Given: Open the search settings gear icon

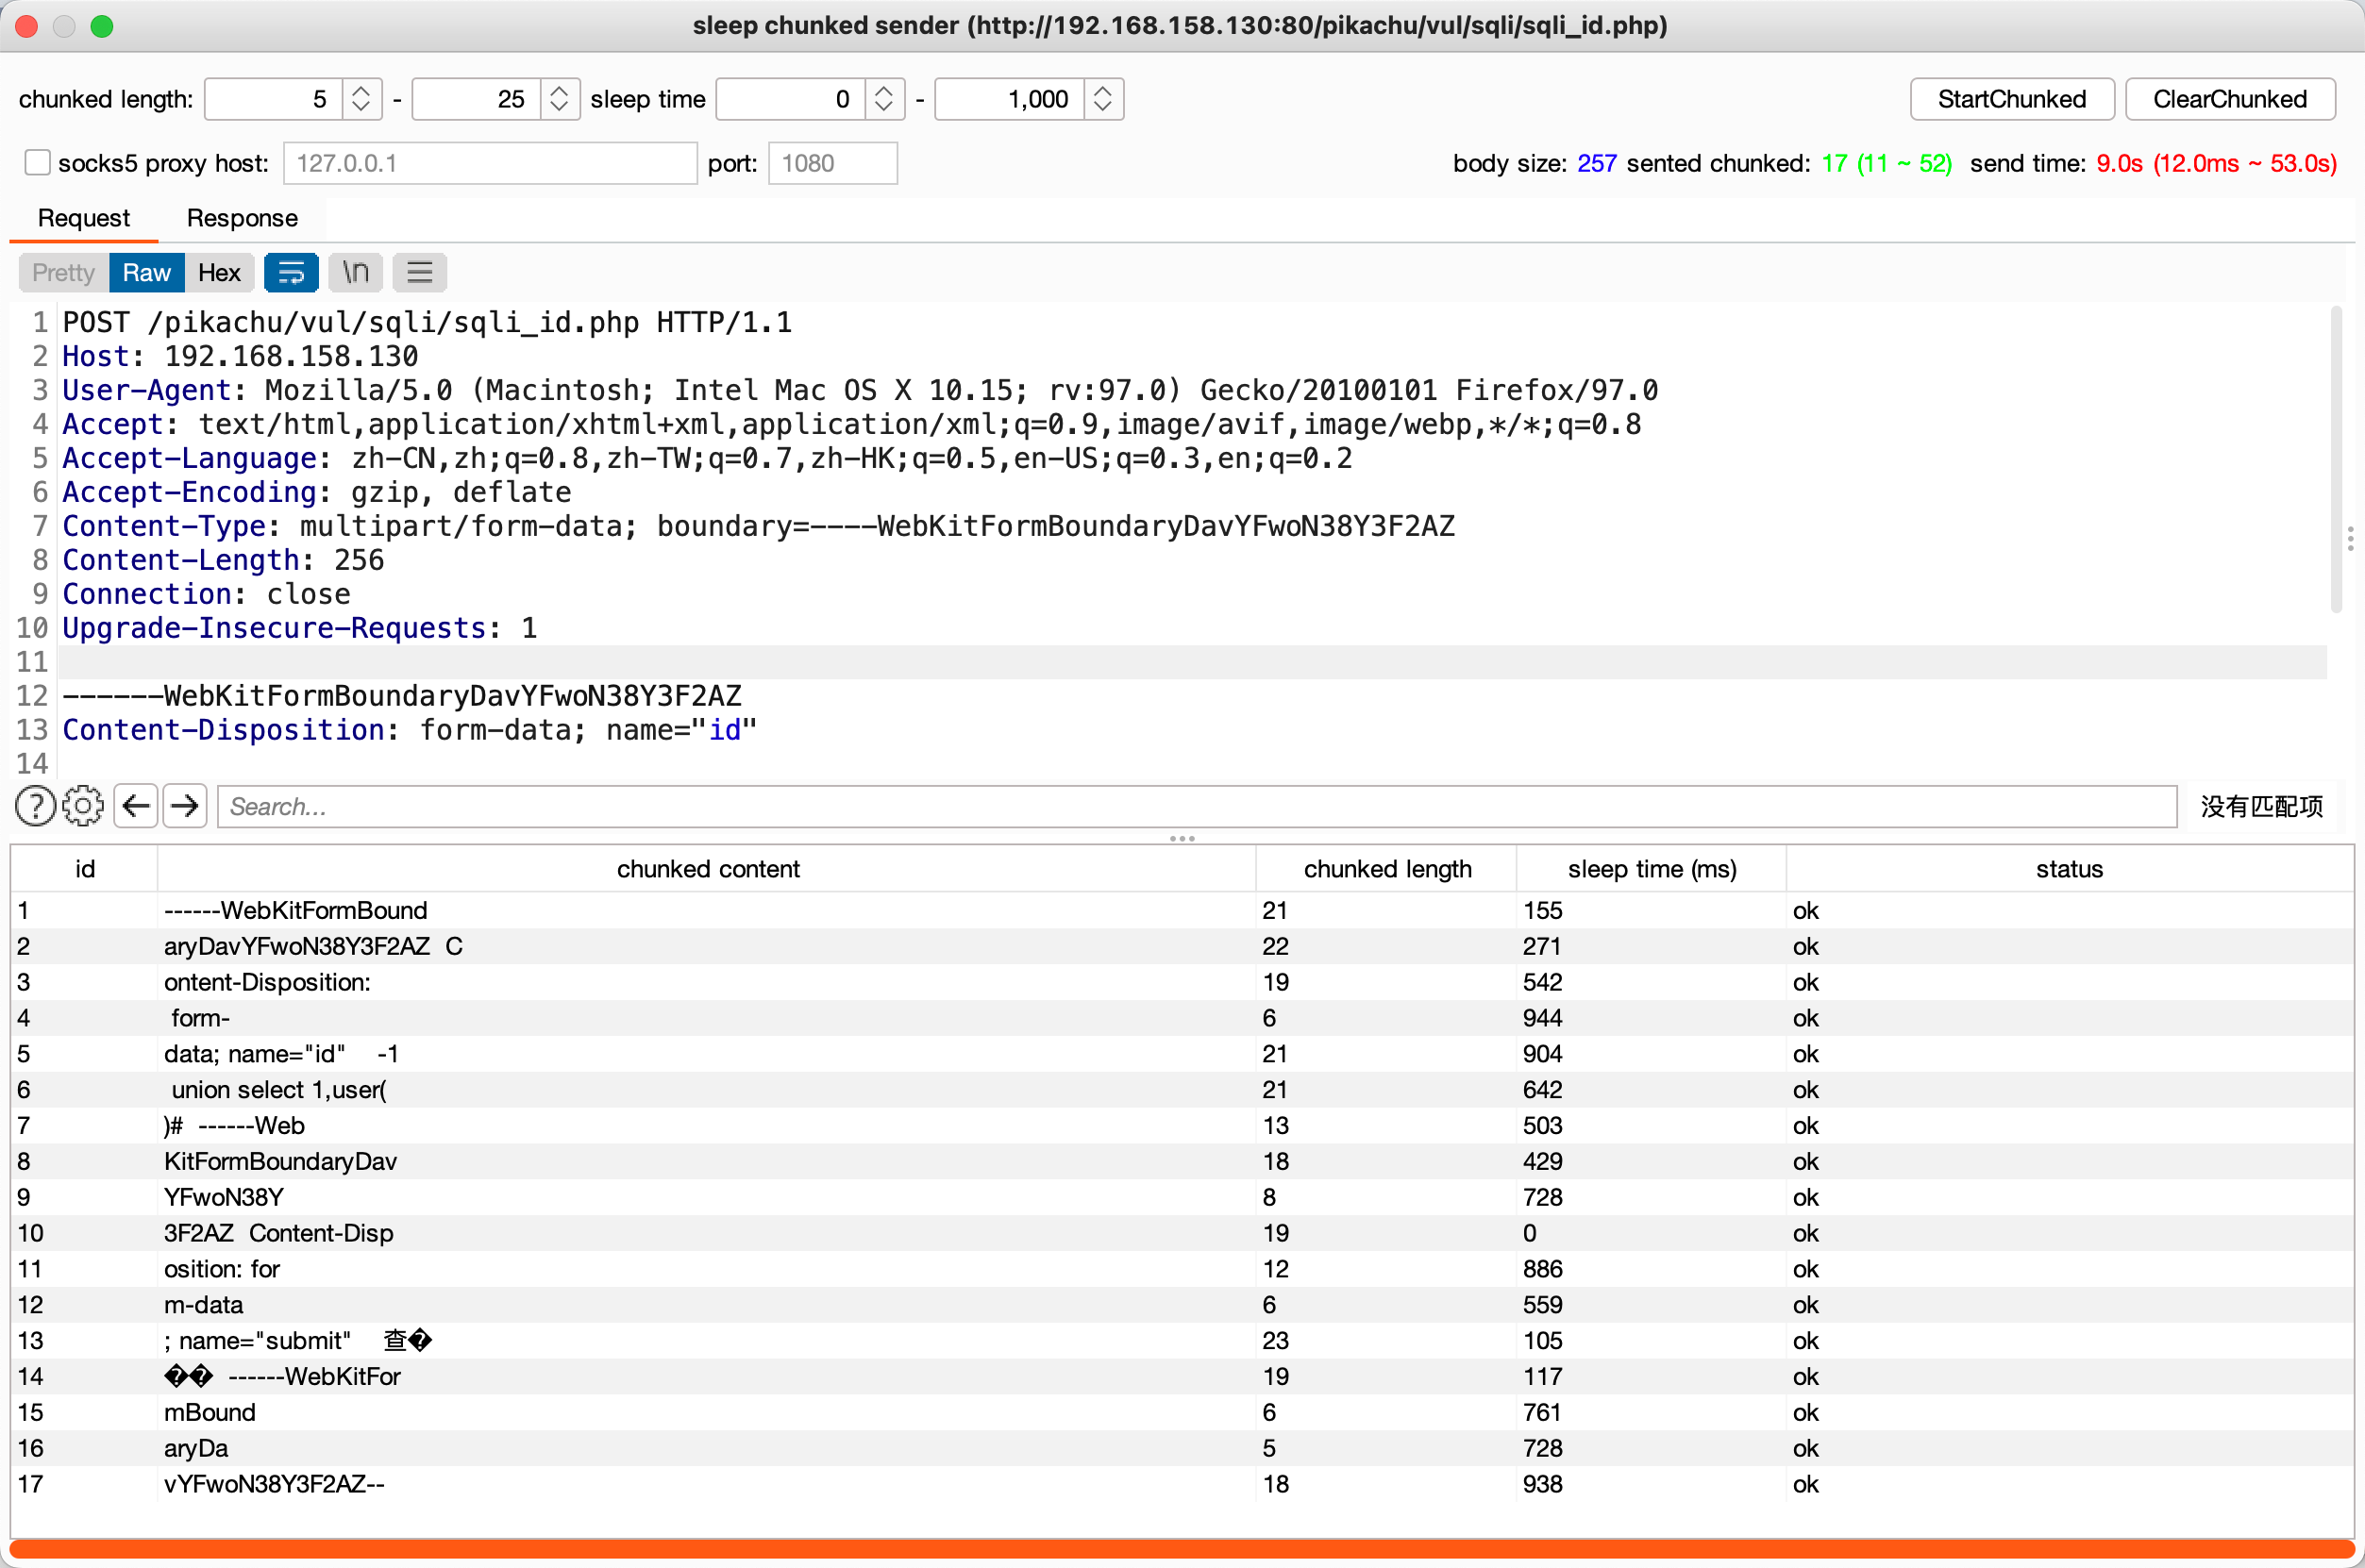Looking at the screenshot, I should coord(83,806).
